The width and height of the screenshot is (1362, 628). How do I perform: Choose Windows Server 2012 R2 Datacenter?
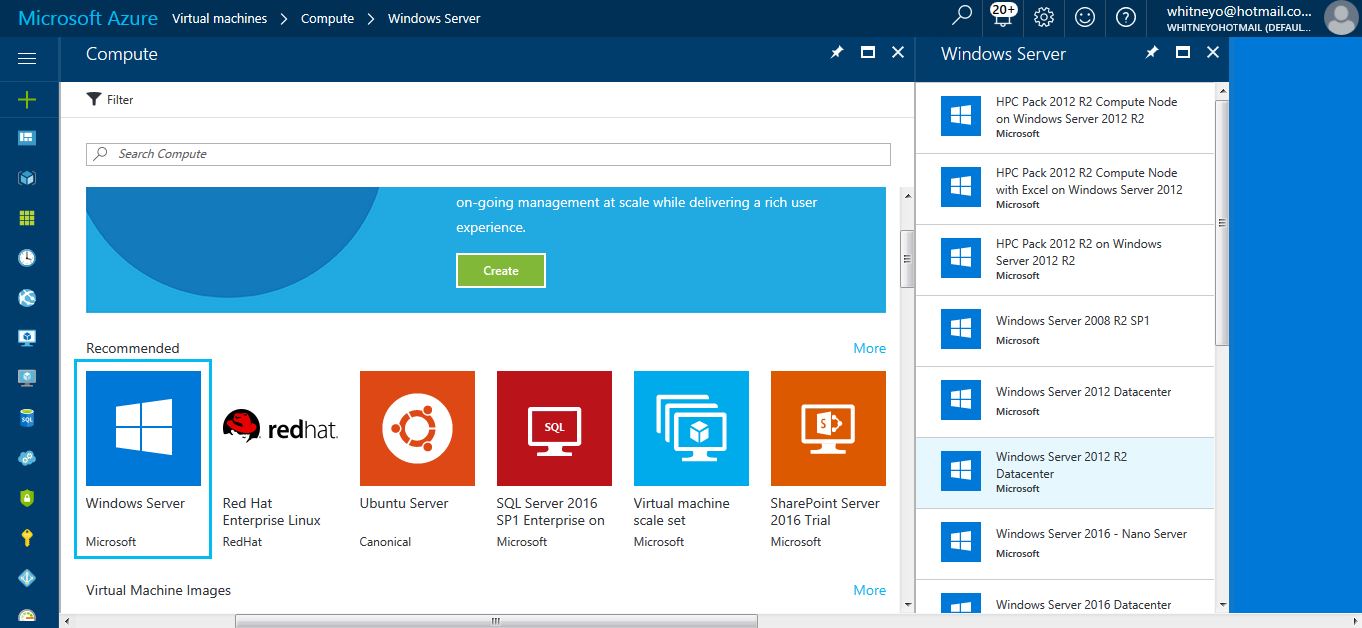[1065, 473]
